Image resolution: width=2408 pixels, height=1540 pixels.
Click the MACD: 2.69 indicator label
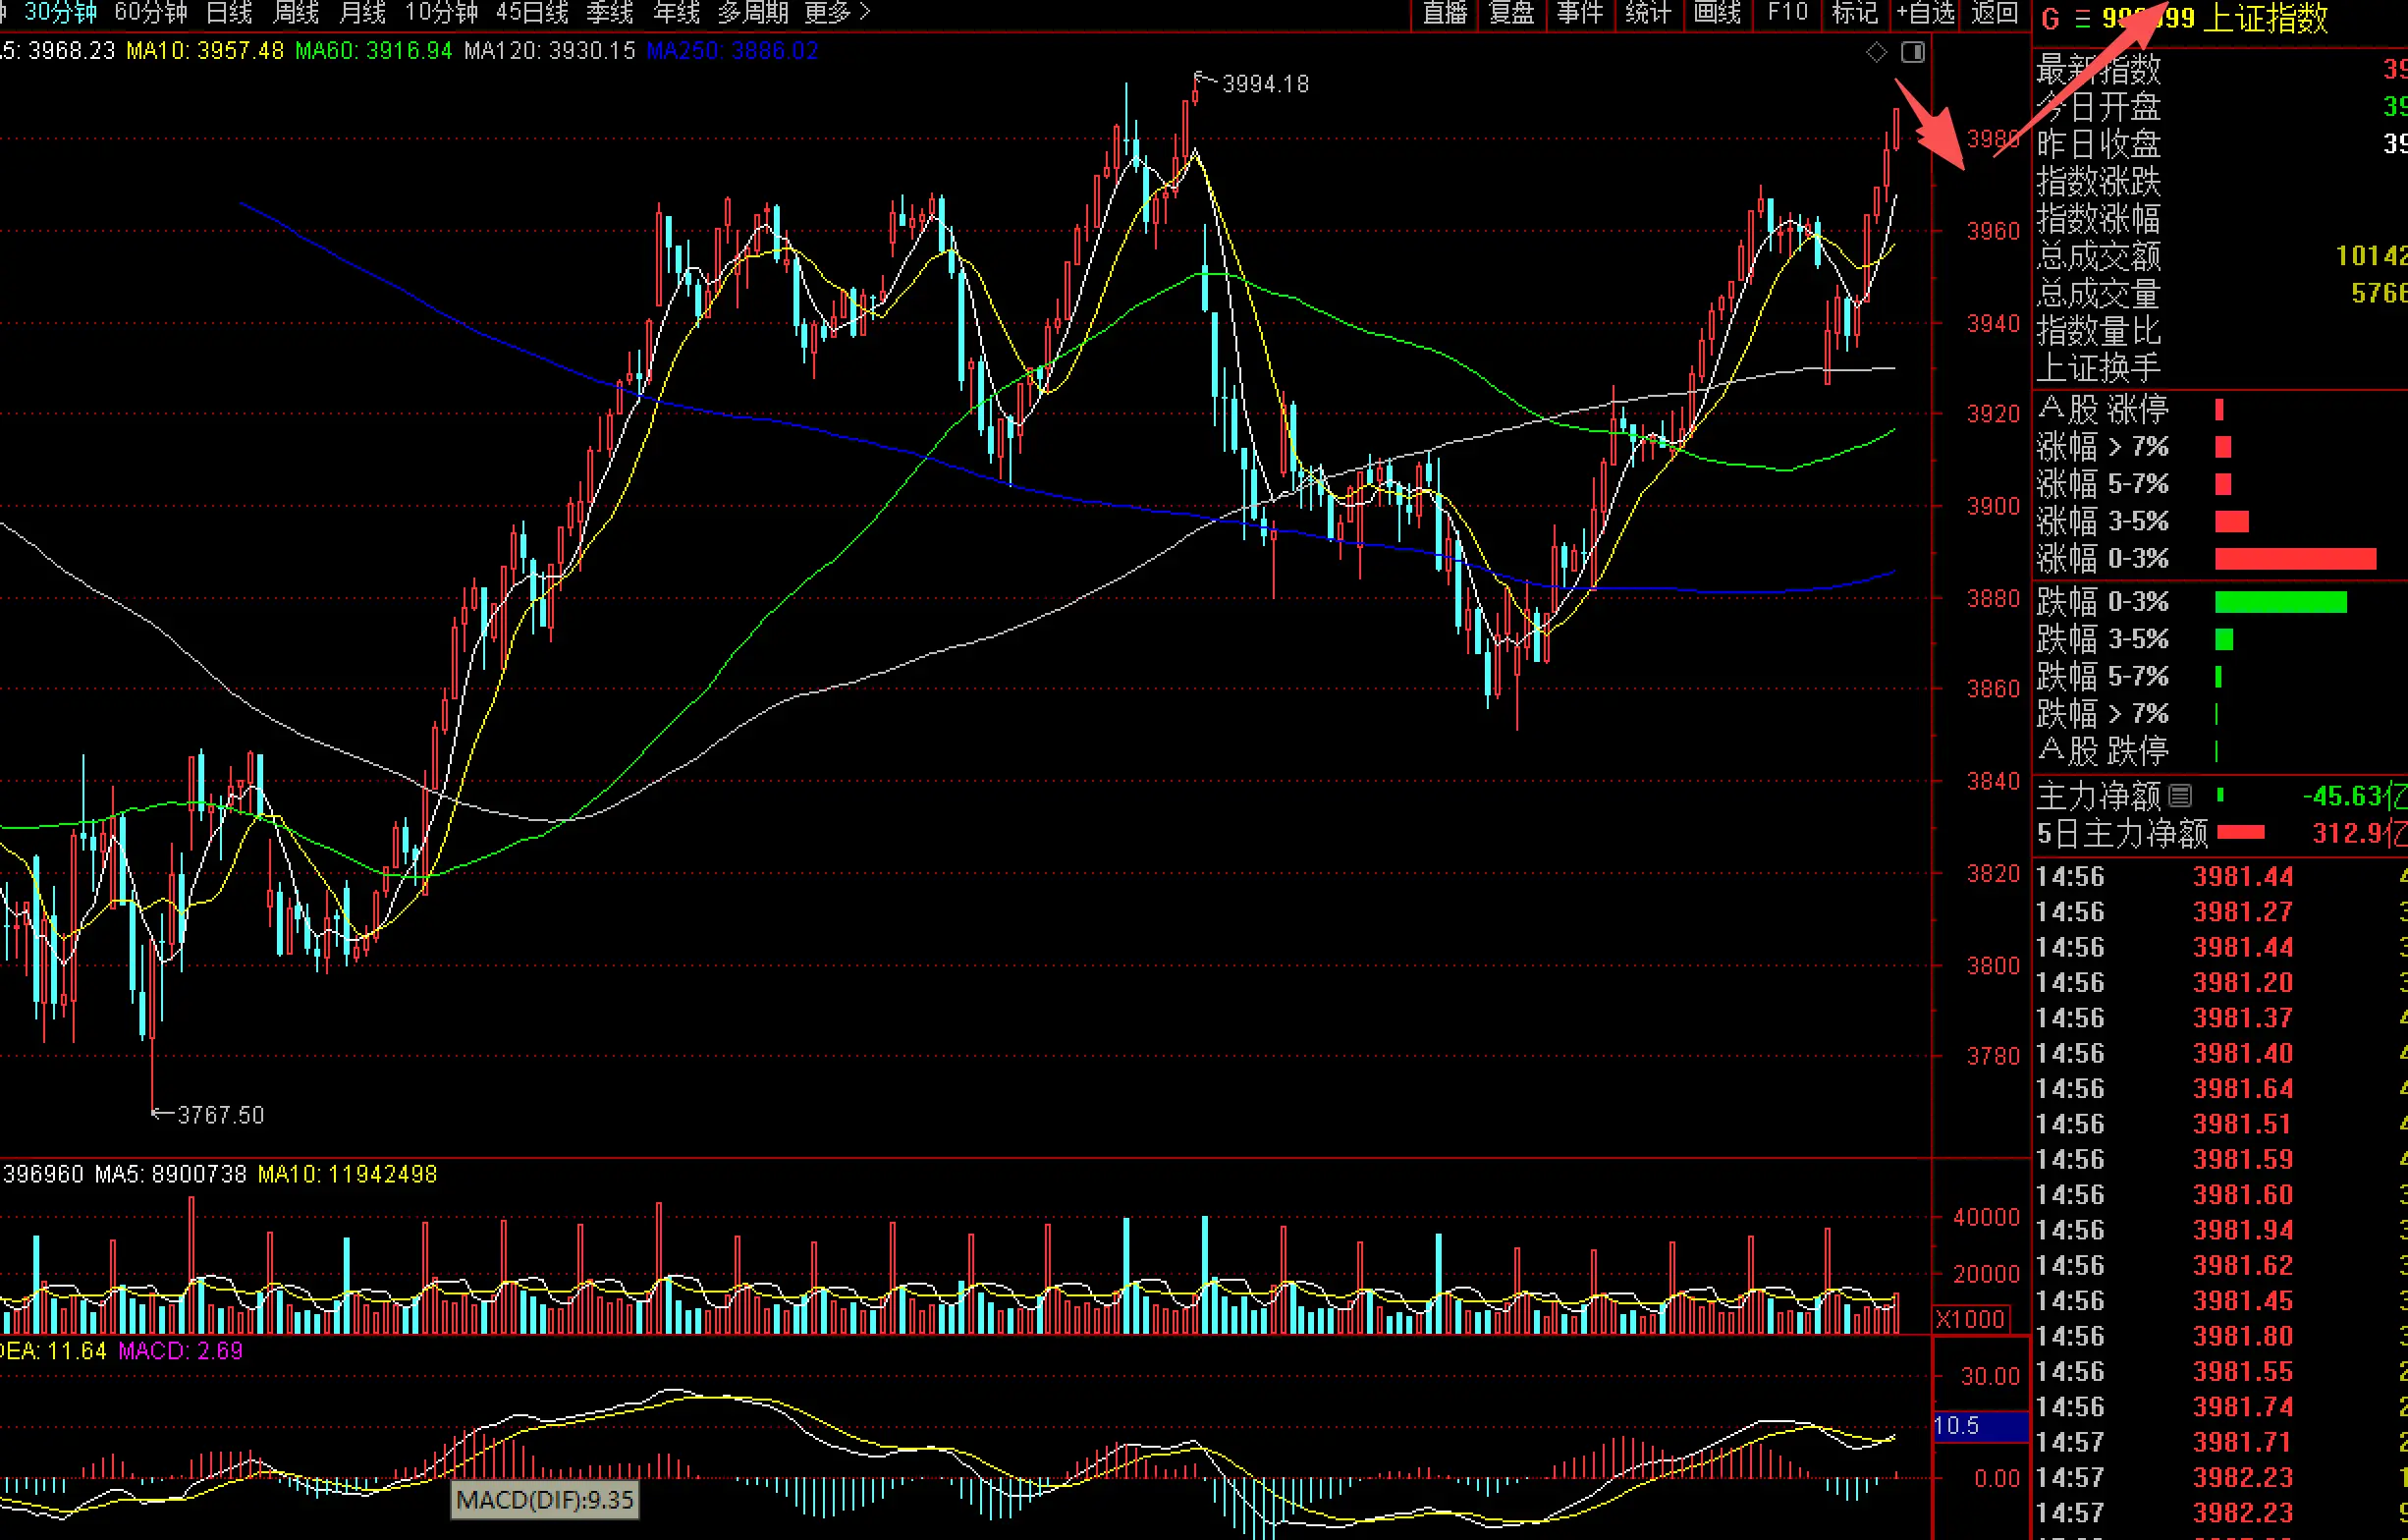[181, 1351]
